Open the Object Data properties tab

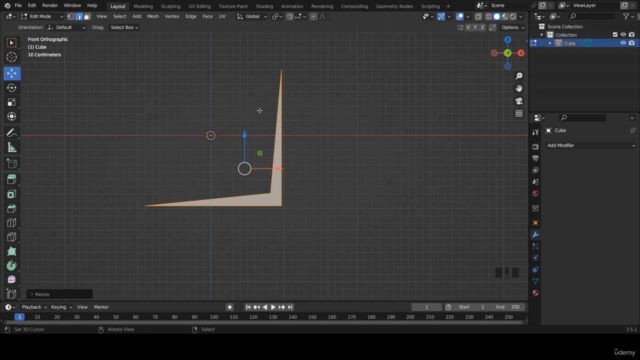[536, 281]
